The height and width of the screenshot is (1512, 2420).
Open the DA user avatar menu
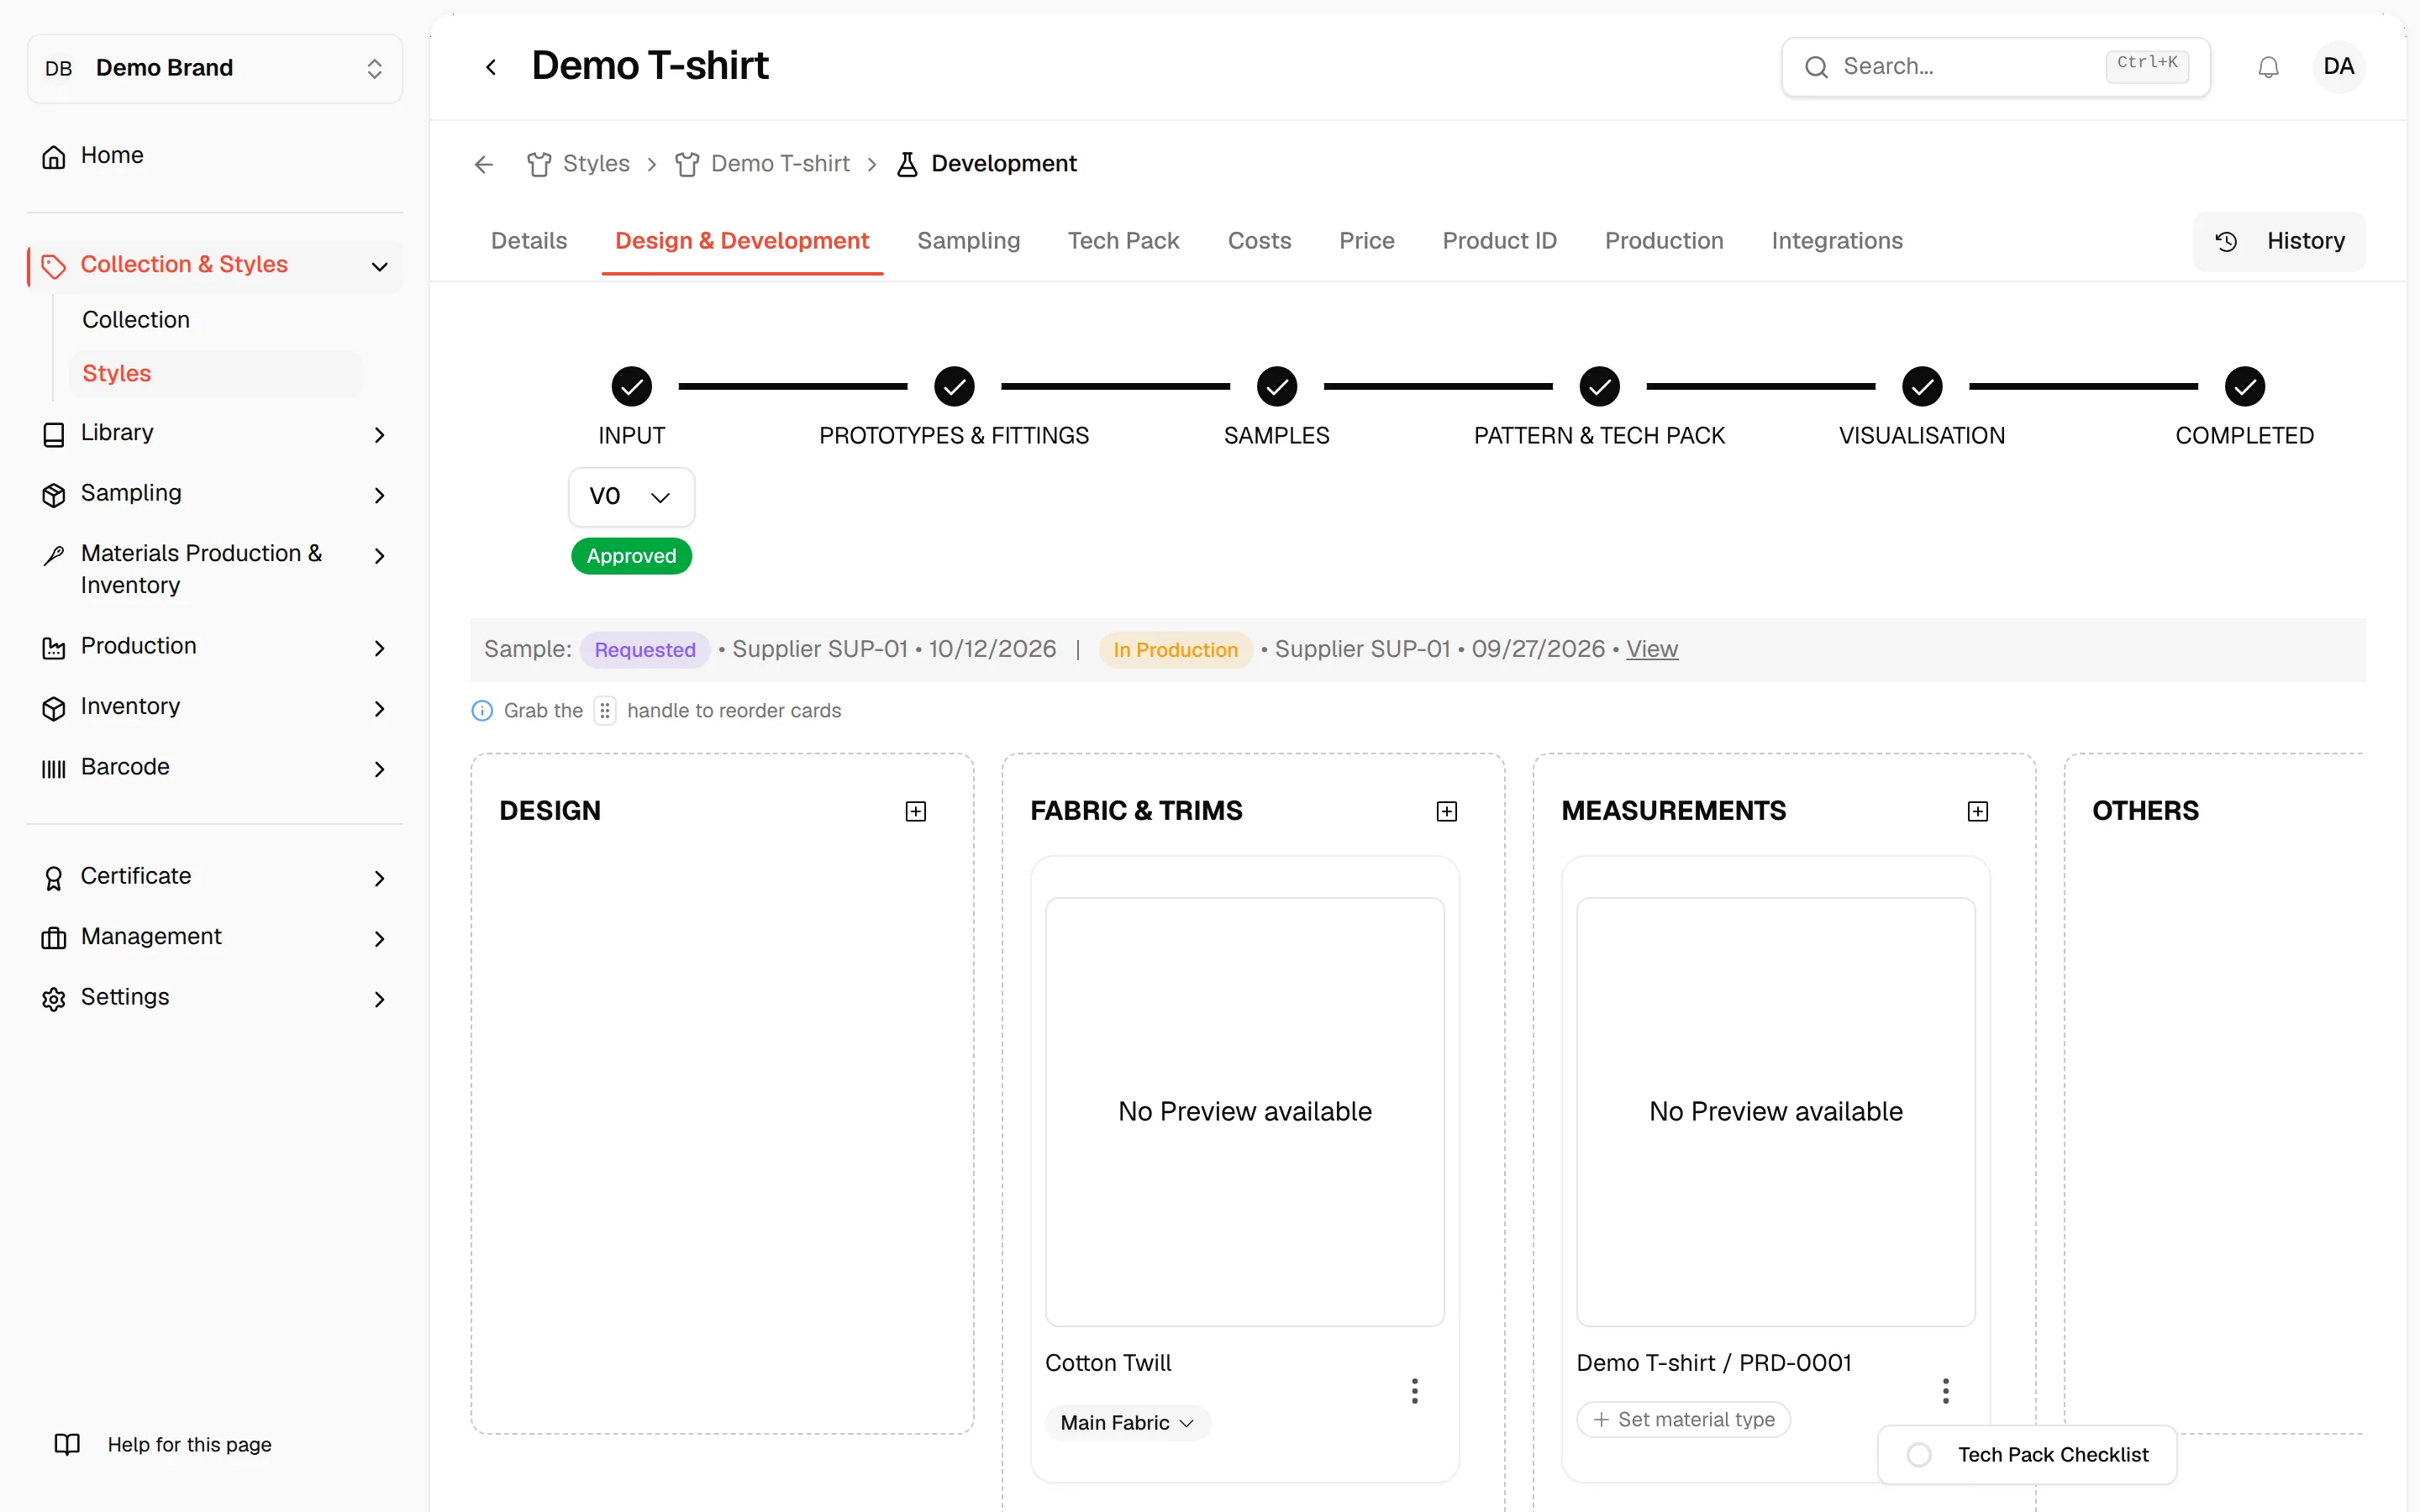tap(2338, 67)
